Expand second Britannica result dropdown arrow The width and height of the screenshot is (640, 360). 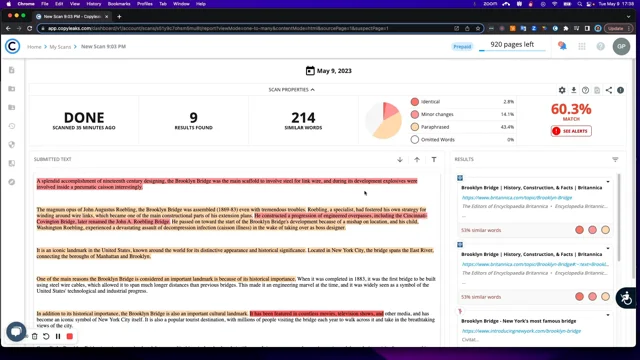tap(608, 248)
